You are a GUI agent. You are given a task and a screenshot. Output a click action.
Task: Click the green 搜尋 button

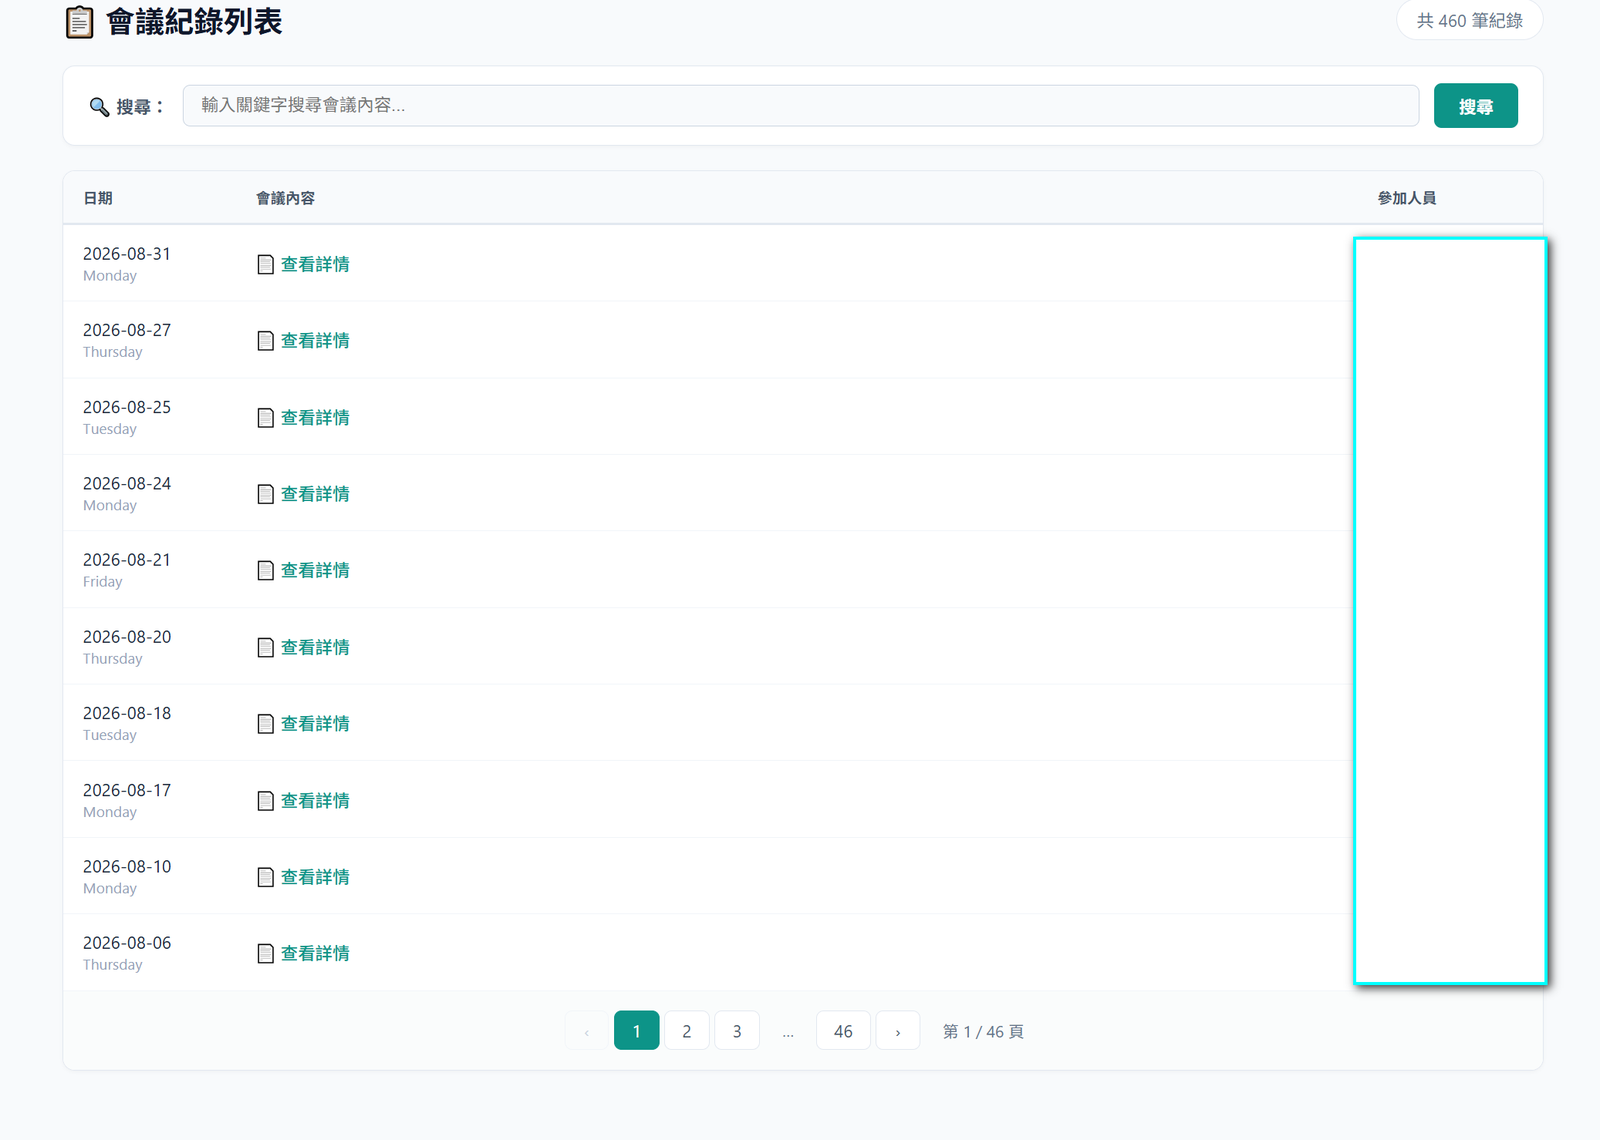click(1475, 106)
